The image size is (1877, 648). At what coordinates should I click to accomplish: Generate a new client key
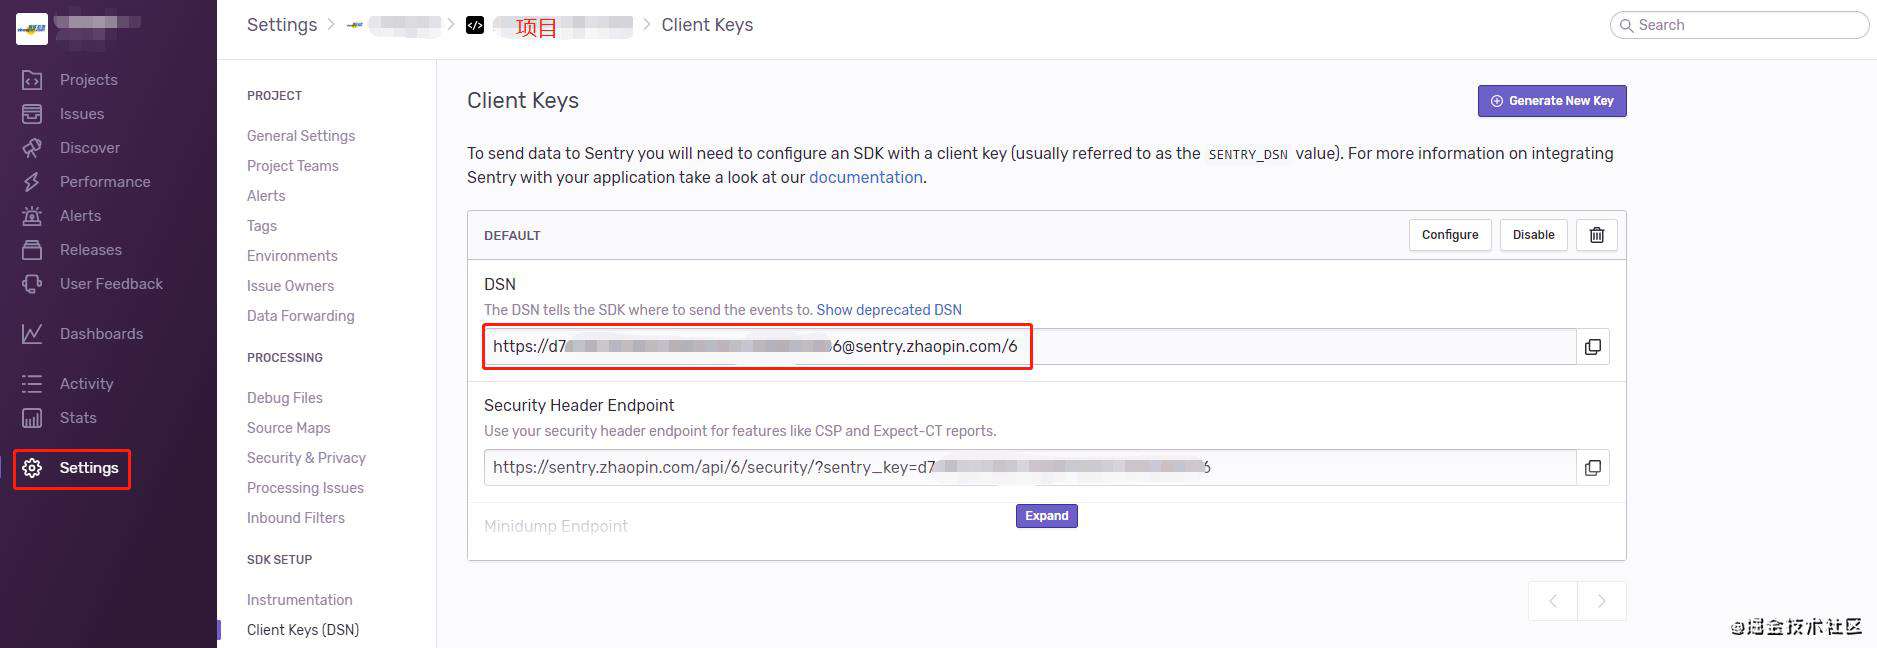point(1552,101)
